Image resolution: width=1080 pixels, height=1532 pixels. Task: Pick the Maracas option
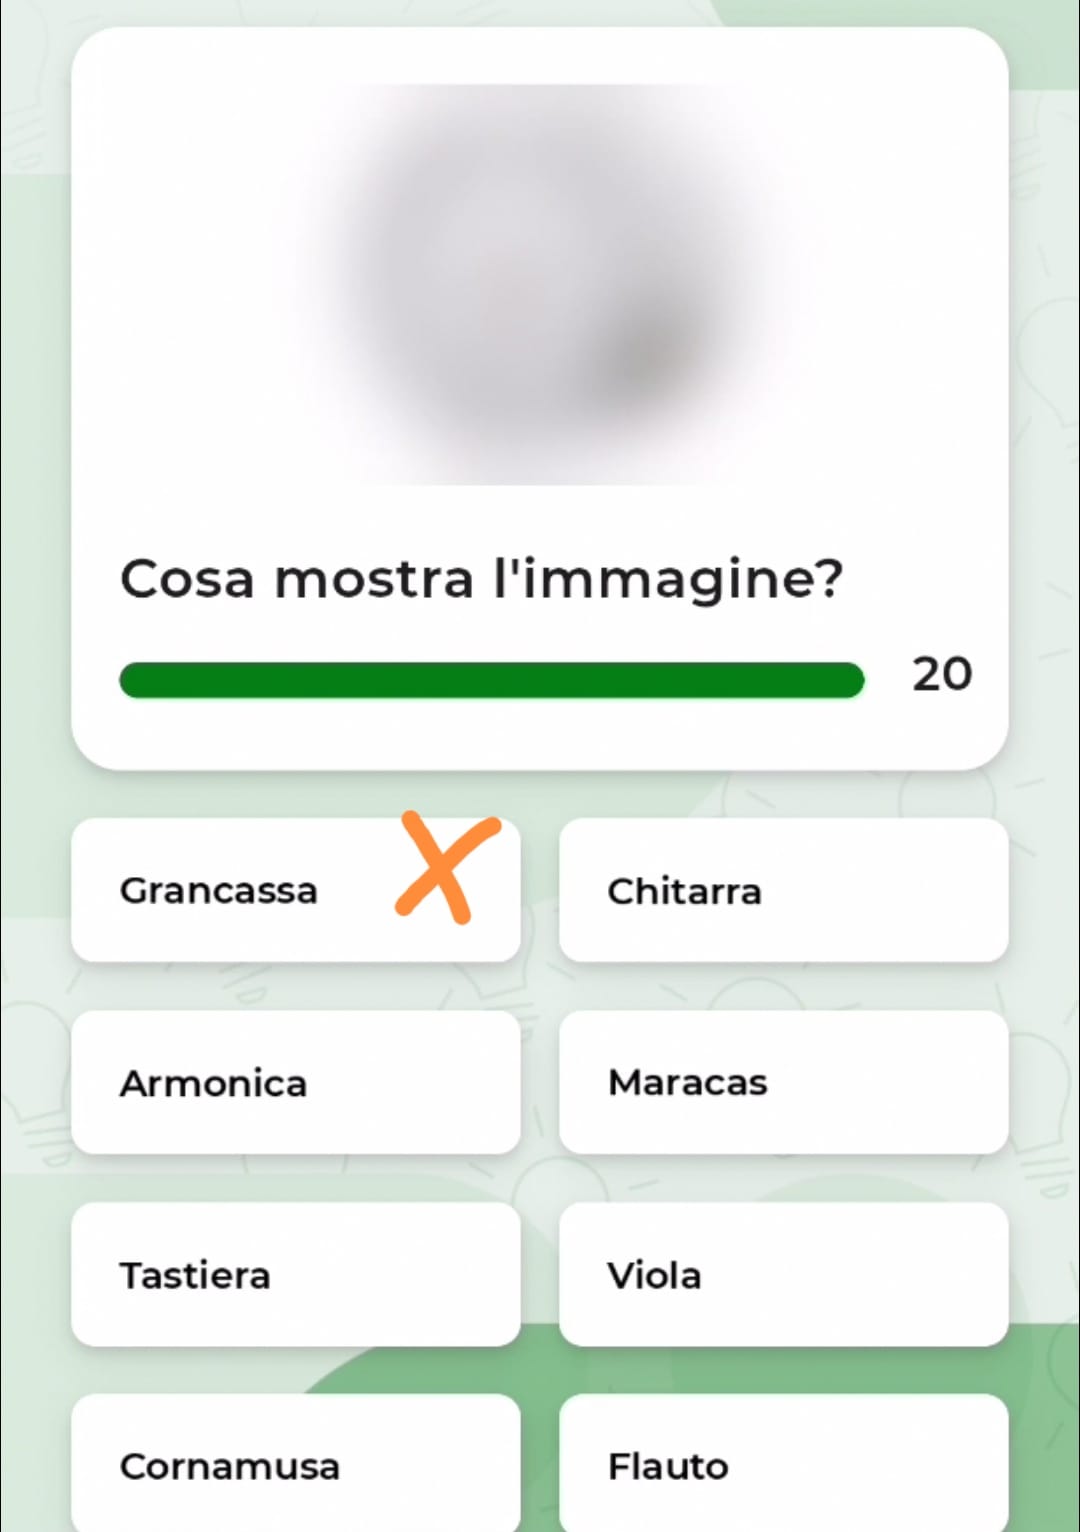783,1082
